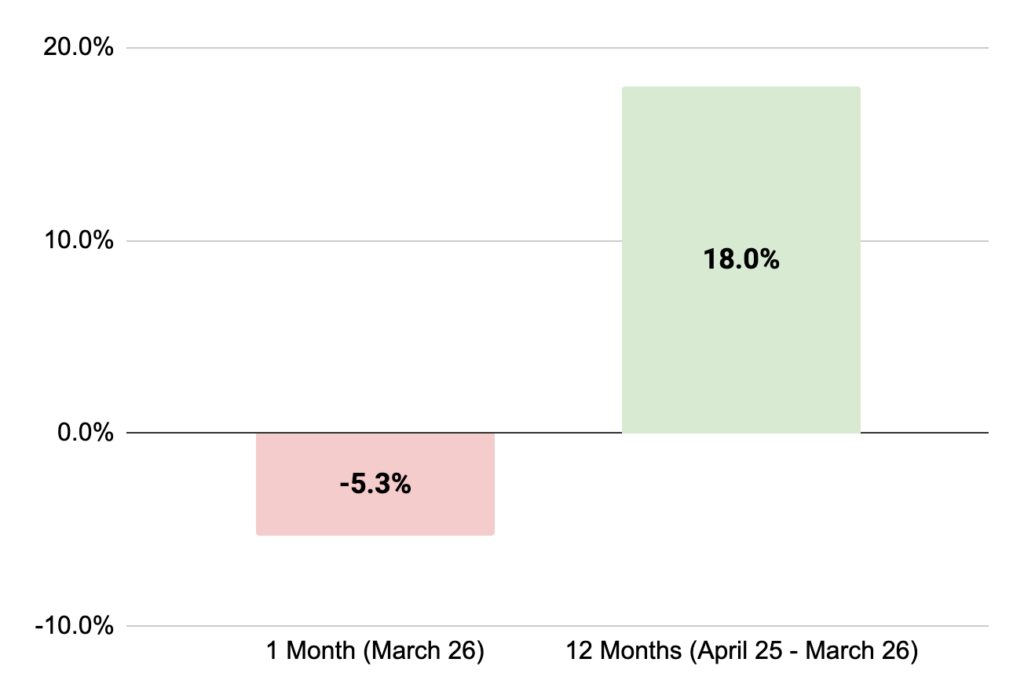Screen dimensions: 1024x699
Task: Click the -10.0% y-axis label
Action: click(73, 627)
